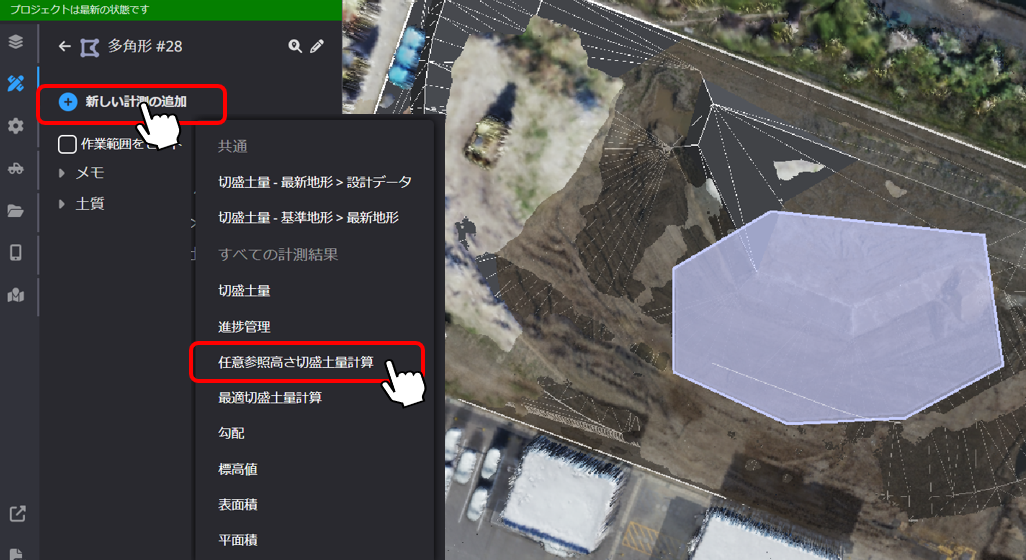This screenshot has width=1026, height=560.
Task: Click the mobile device sidebar icon
Action: (x=16, y=253)
